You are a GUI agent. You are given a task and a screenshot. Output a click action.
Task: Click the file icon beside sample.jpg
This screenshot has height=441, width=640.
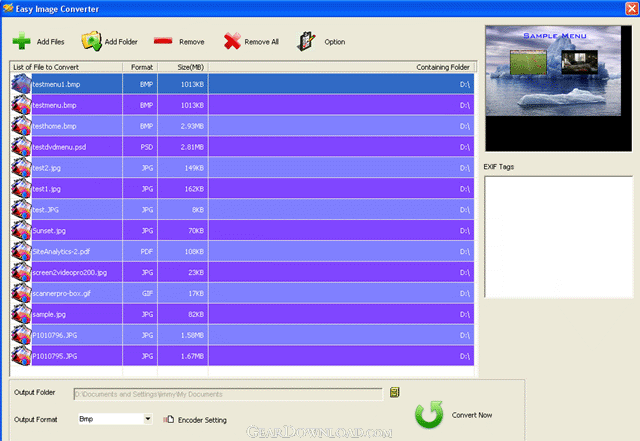pyautogui.click(x=21, y=314)
